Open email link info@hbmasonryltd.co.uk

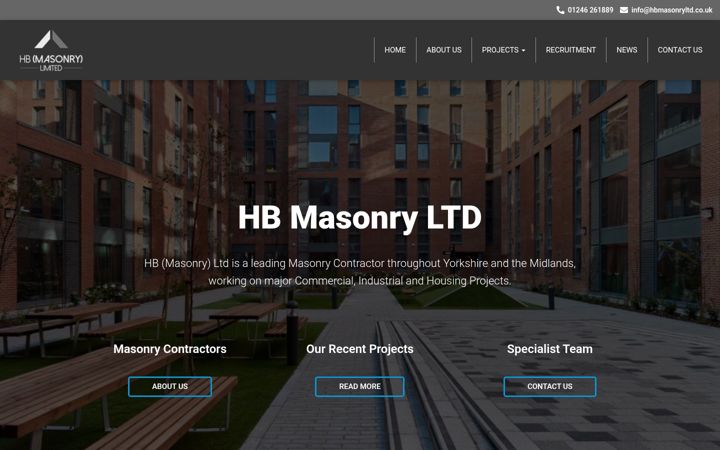click(x=672, y=10)
